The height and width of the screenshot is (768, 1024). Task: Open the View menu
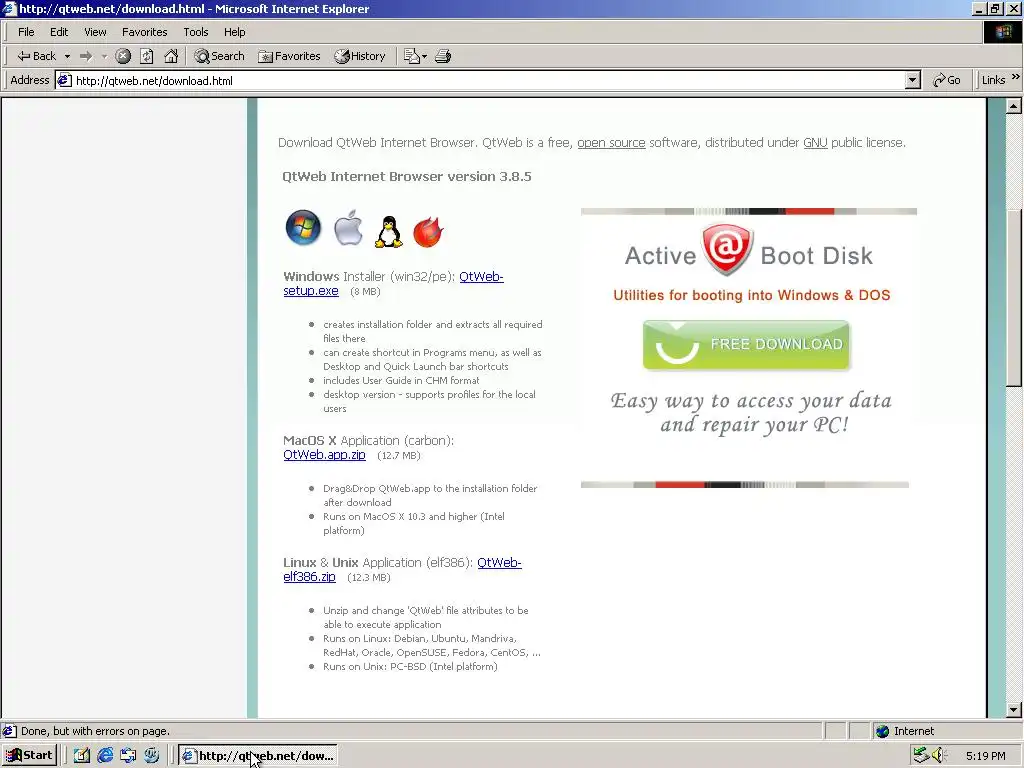point(95,32)
